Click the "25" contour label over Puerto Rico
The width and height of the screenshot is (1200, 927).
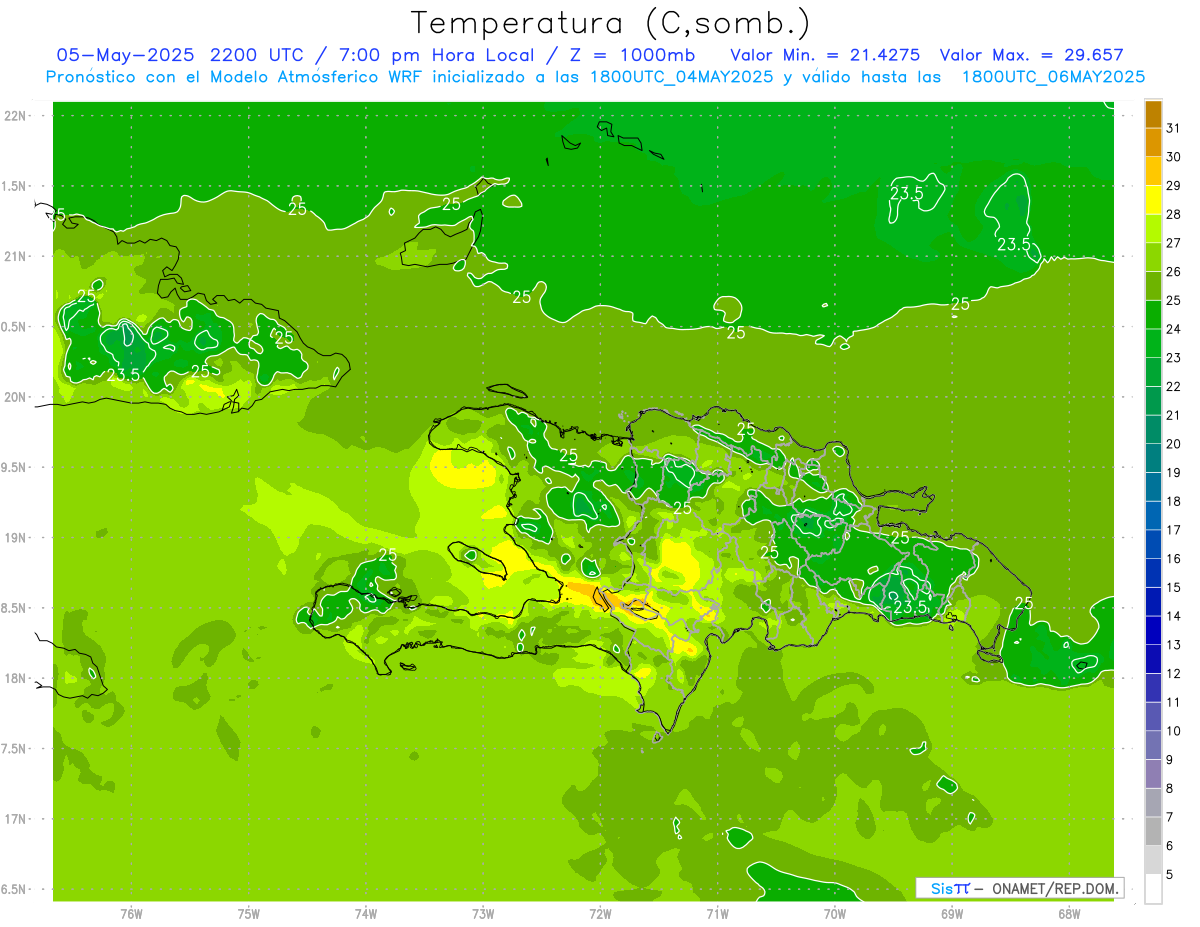coord(1024,603)
